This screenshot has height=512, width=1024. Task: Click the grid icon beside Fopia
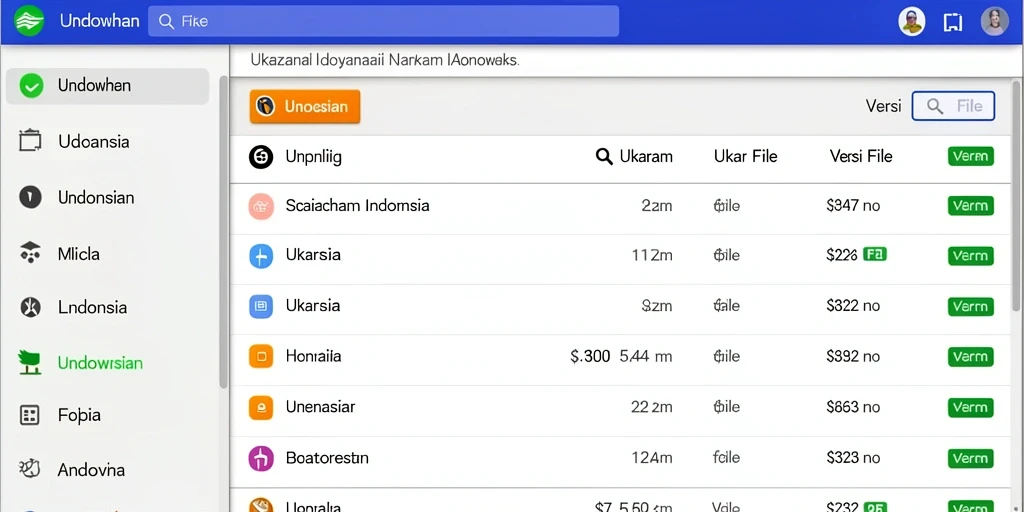click(30, 415)
